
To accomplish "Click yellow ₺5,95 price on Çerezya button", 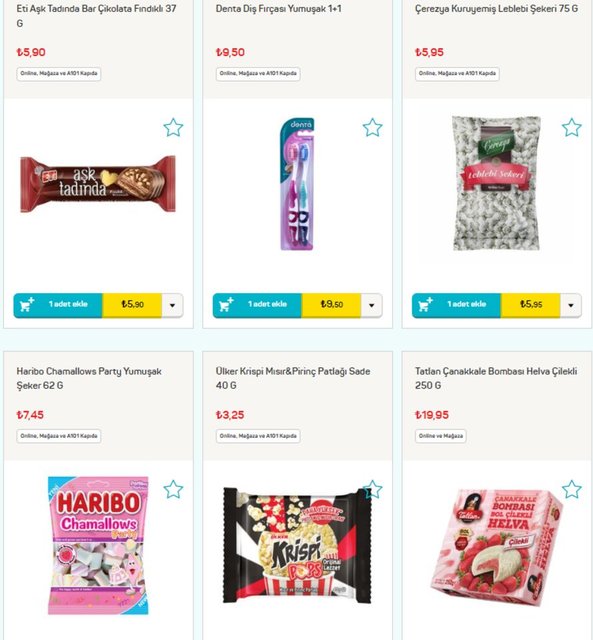I will (531, 305).
